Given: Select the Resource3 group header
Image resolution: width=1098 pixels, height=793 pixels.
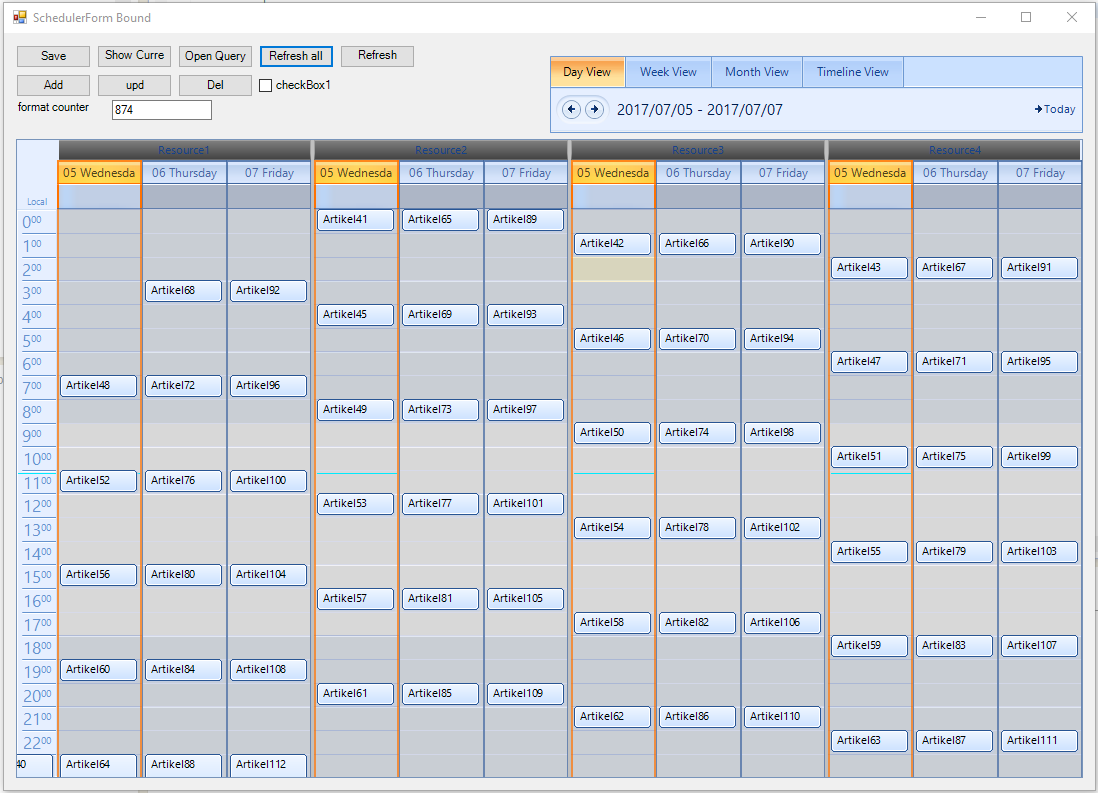Looking at the screenshot, I should pos(698,150).
